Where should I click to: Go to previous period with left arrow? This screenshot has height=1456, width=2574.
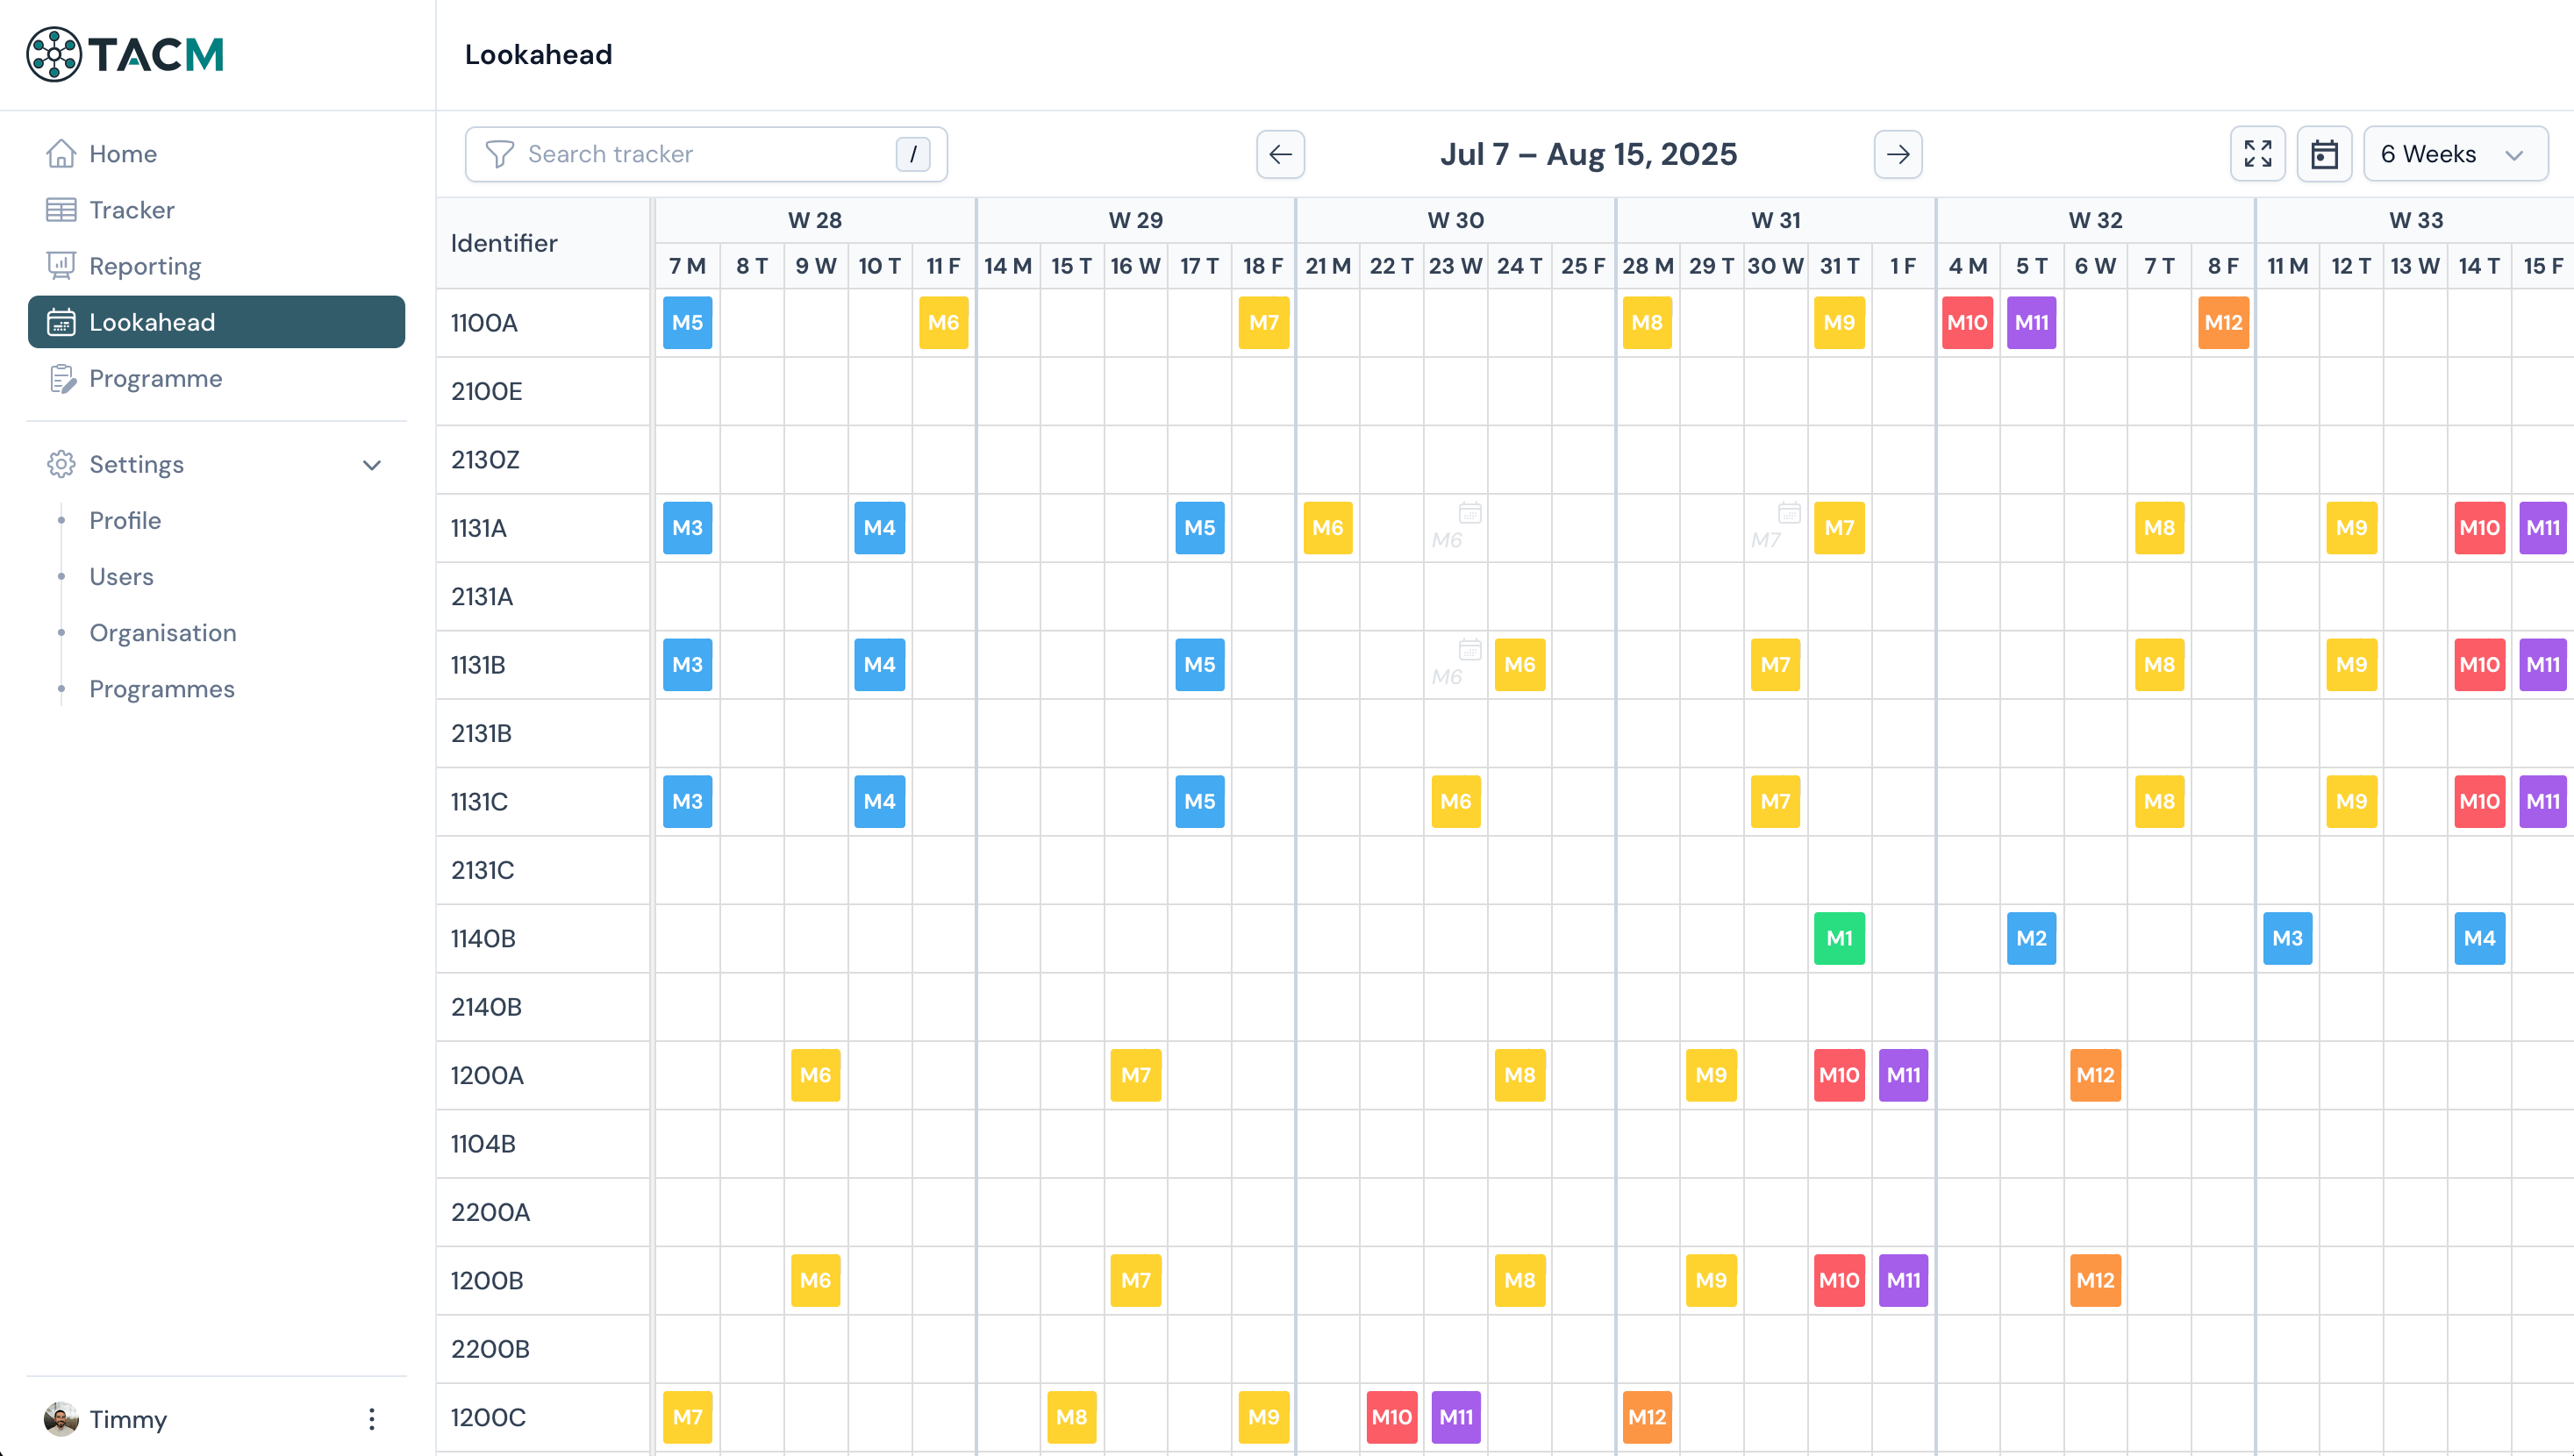[x=1280, y=154]
